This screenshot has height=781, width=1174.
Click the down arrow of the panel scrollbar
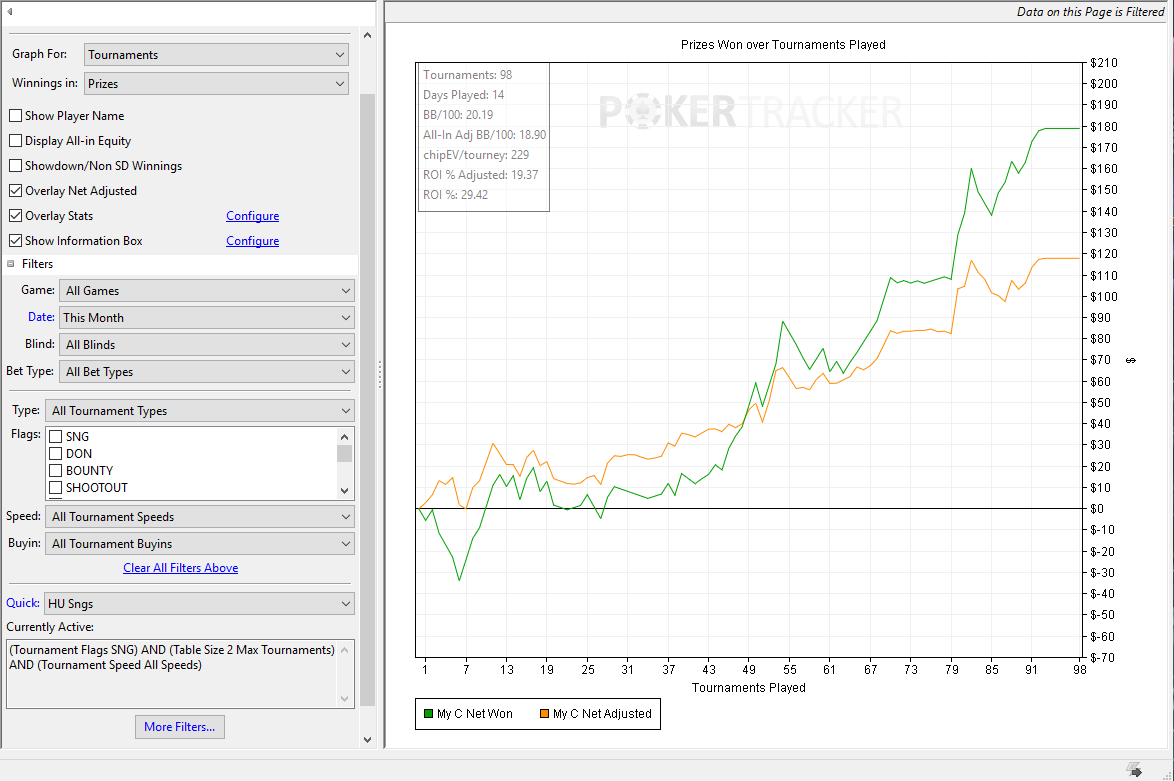tap(367, 739)
